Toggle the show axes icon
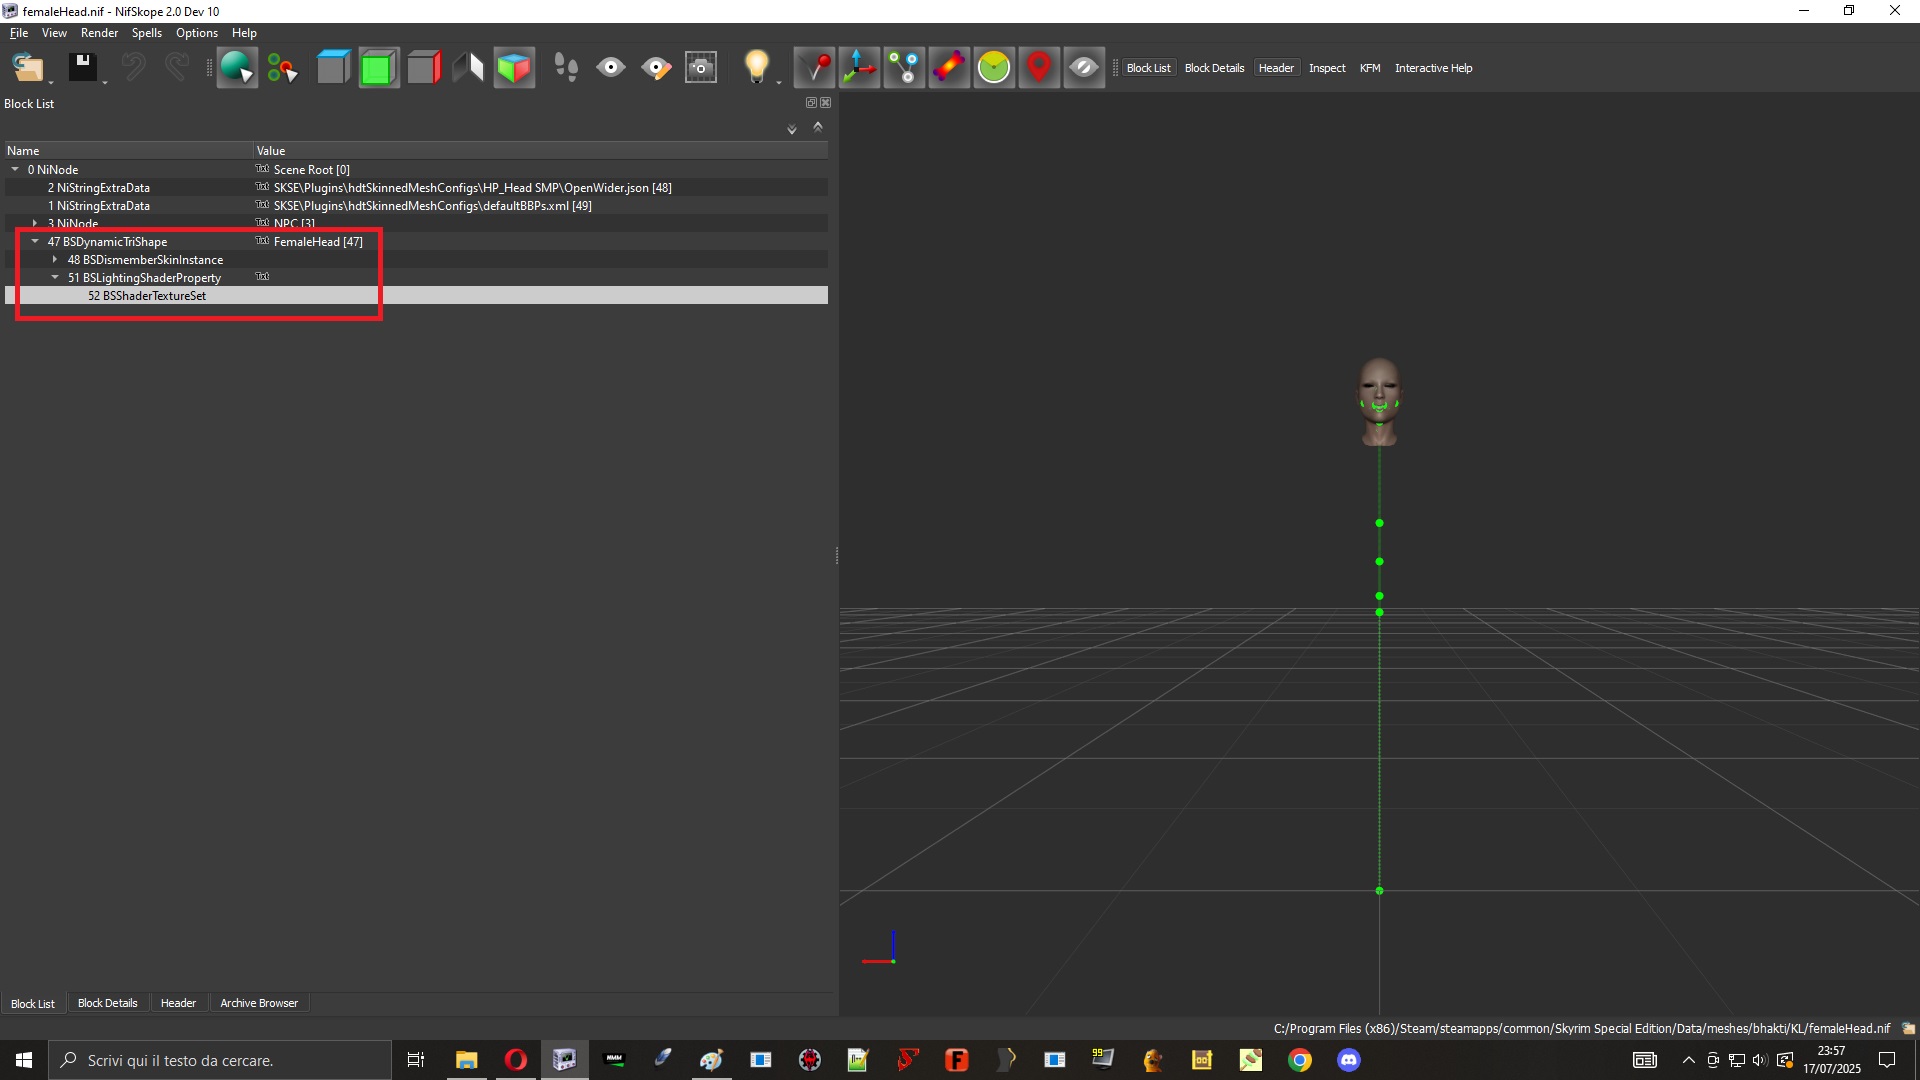 (859, 68)
